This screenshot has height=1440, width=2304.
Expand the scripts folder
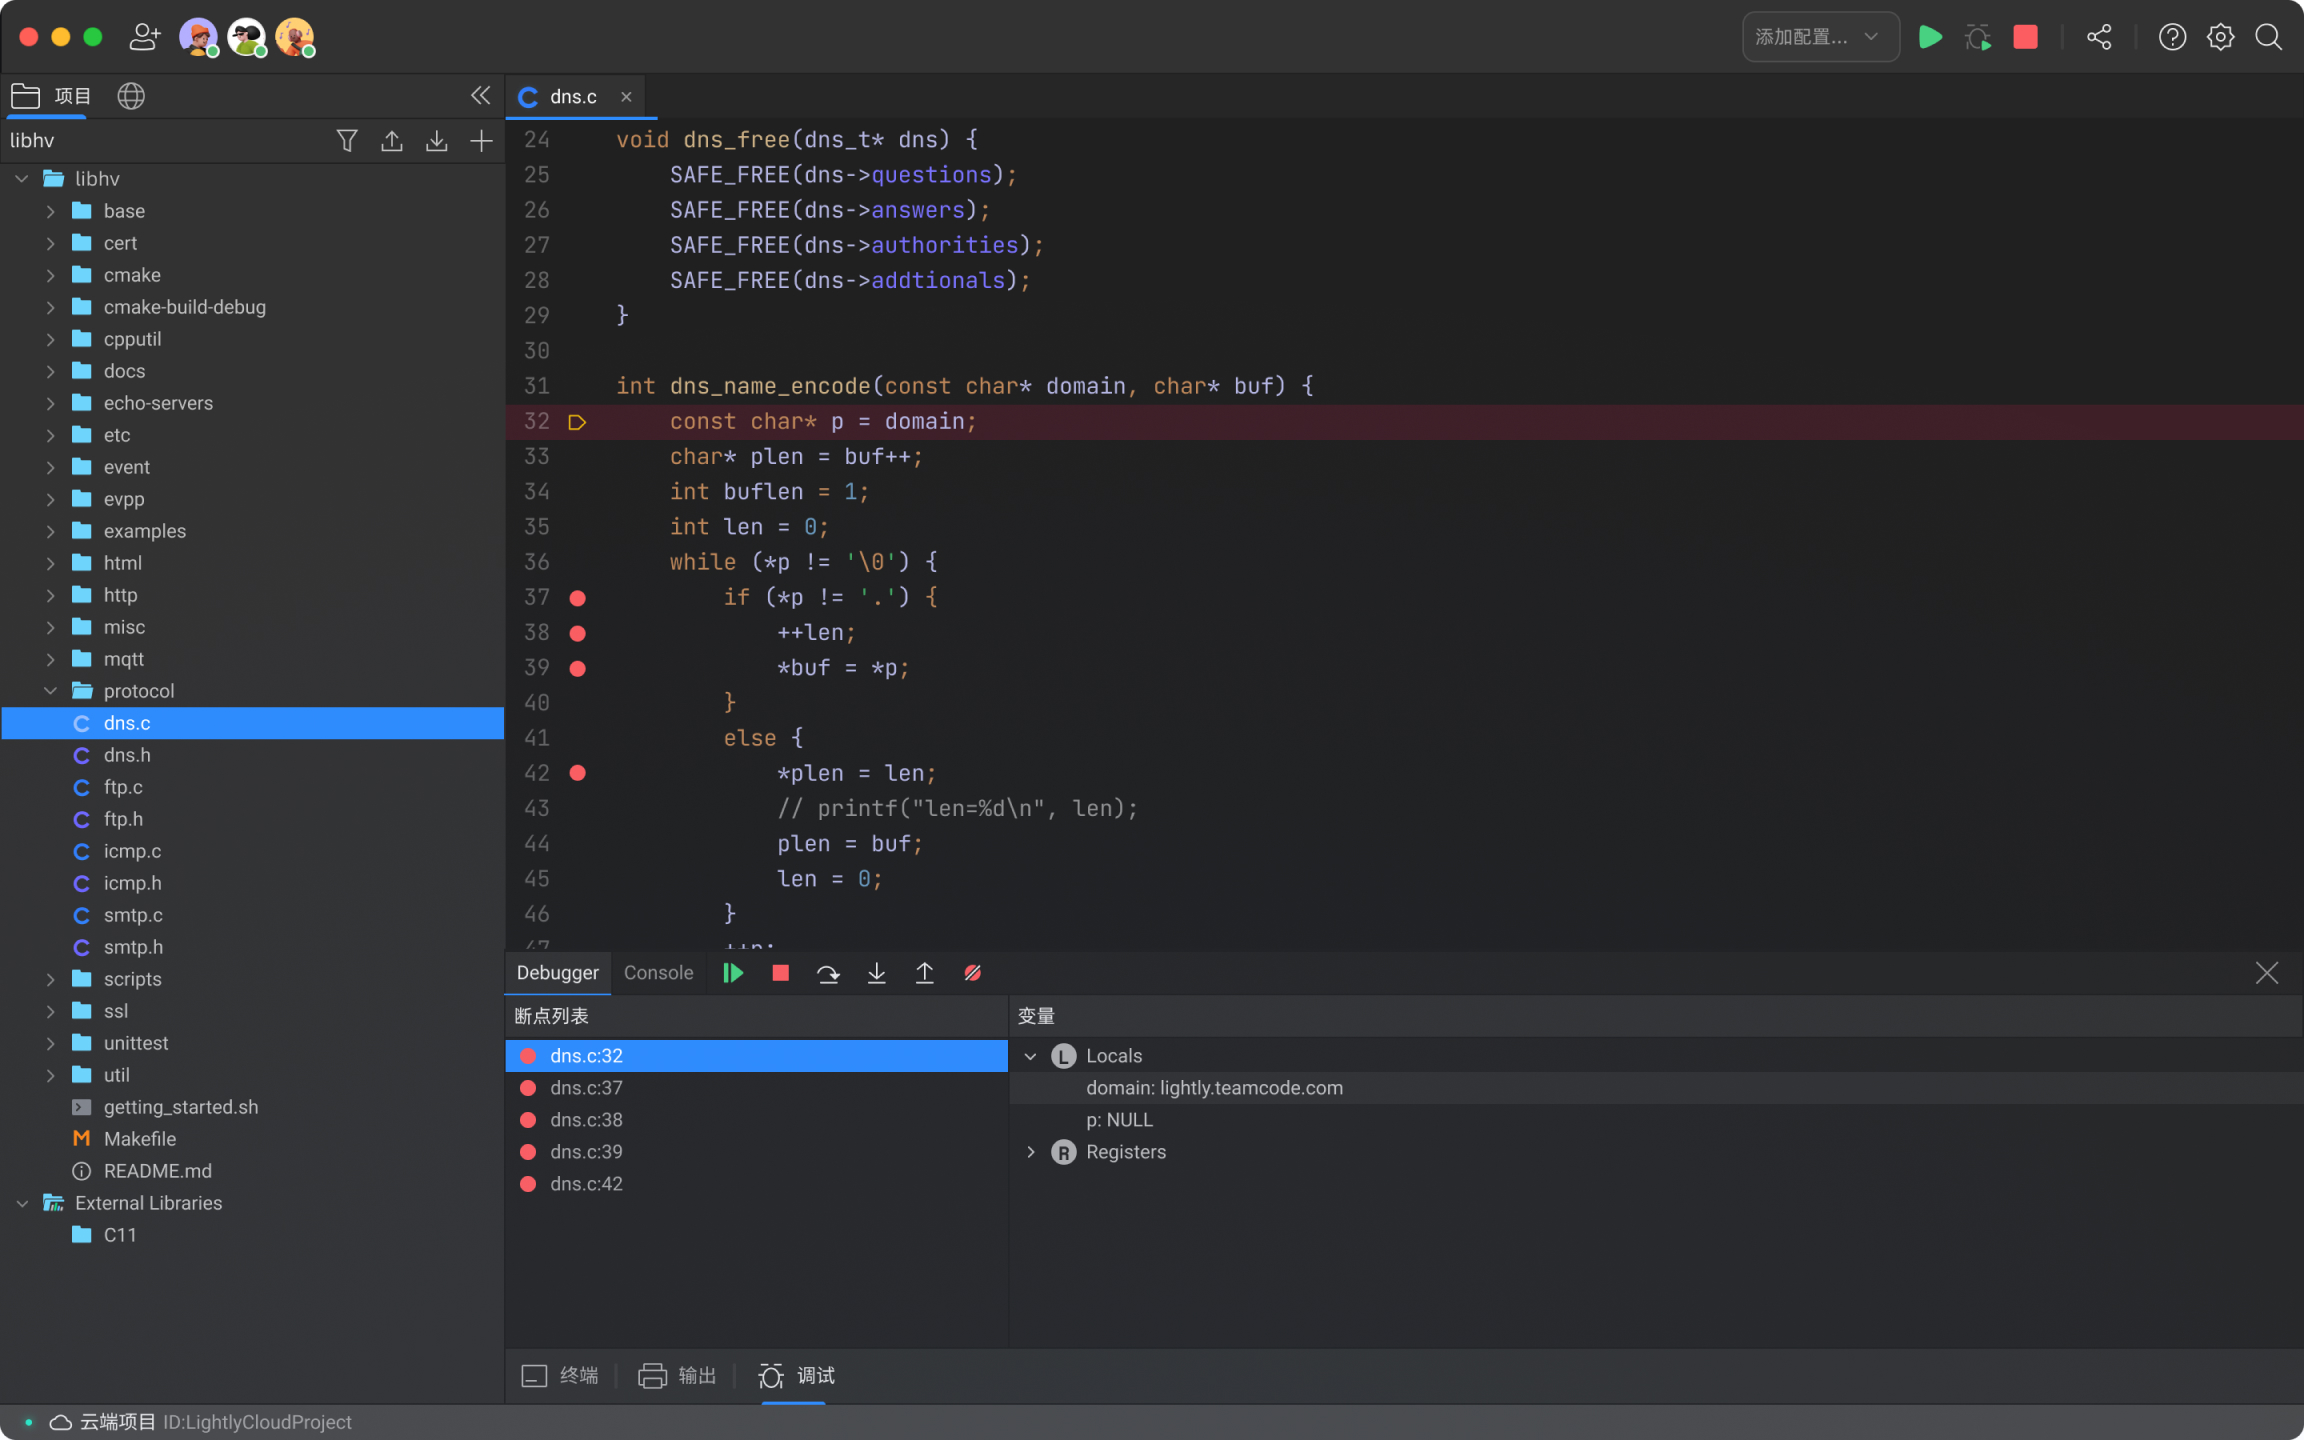click(50, 979)
